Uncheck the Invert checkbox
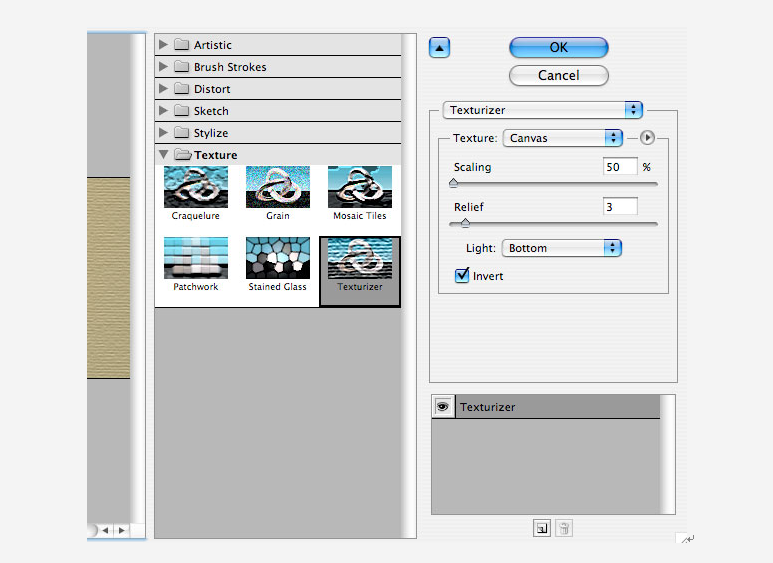Screen dimensions: 773x563 point(462,275)
